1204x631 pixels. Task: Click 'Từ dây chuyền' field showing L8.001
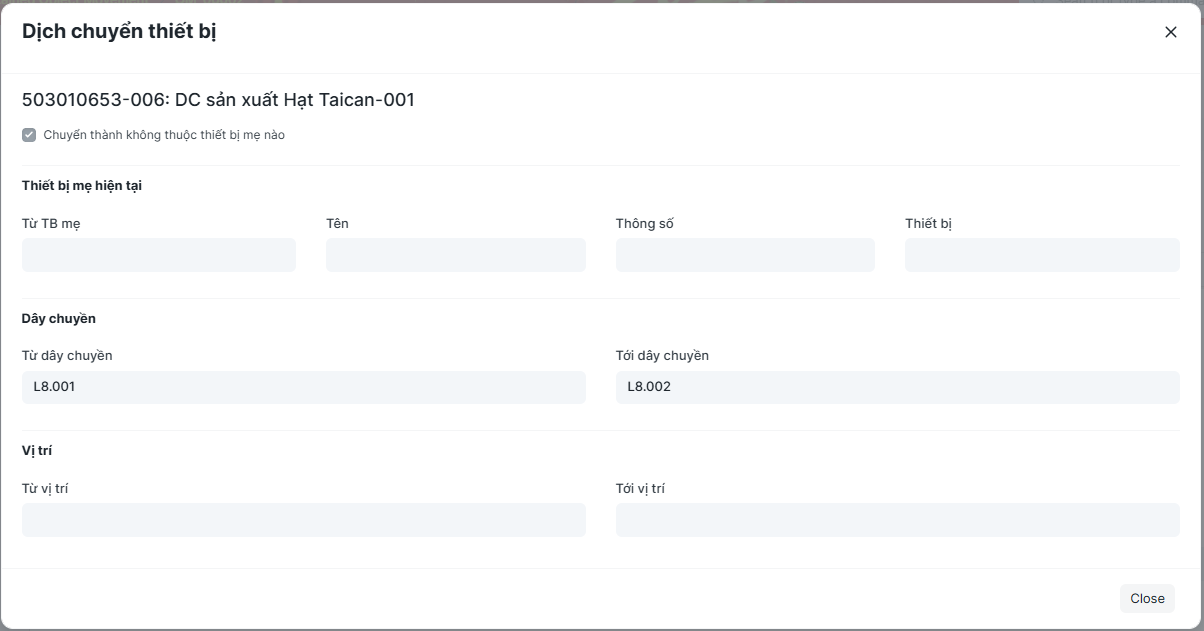303,388
